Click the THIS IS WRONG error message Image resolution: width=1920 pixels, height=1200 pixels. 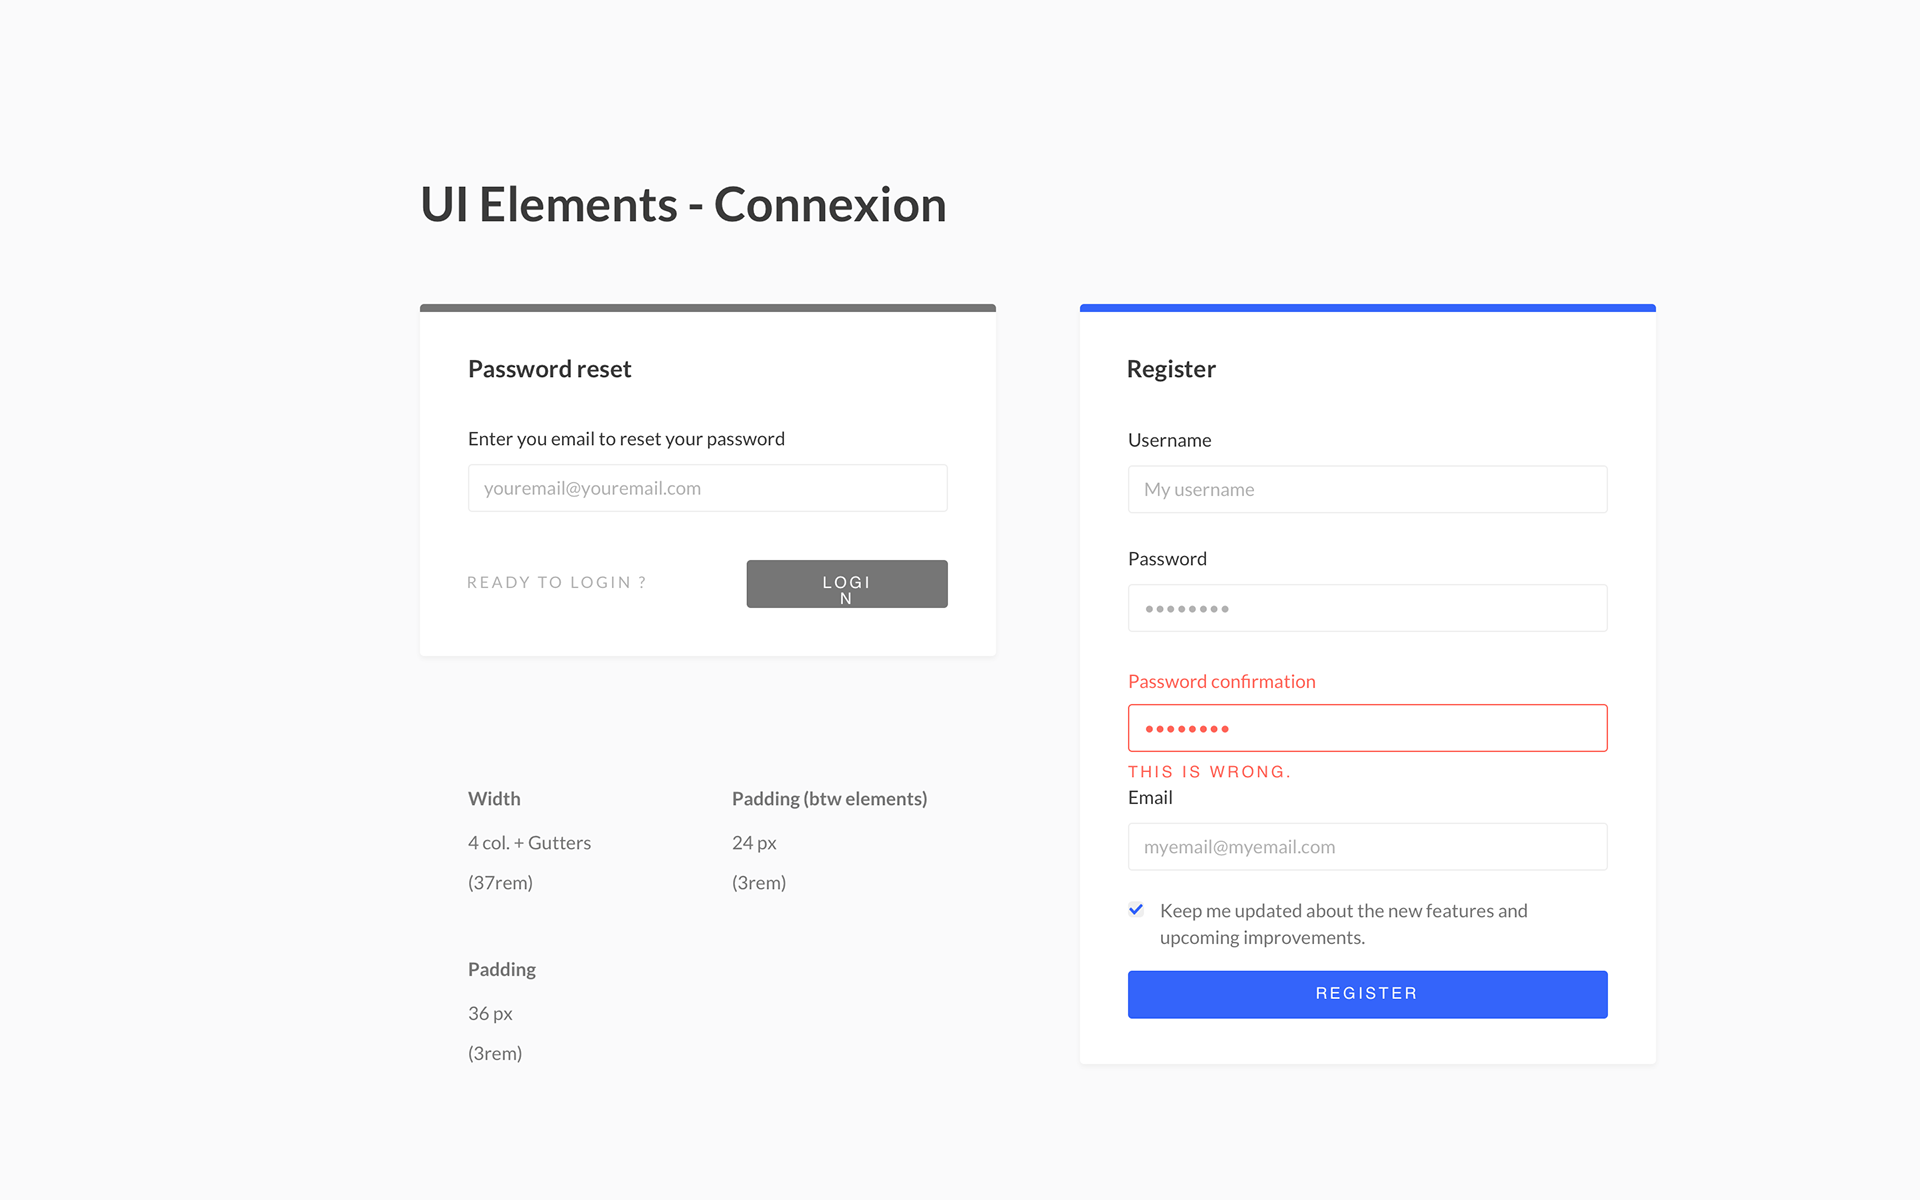click(x=1209, y=772)
